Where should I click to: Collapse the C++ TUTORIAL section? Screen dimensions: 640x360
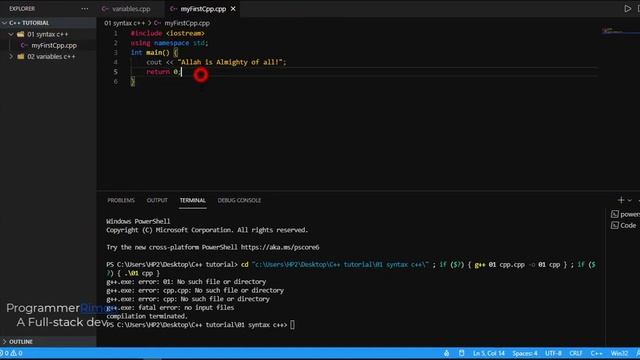click(x=29, y=23)
